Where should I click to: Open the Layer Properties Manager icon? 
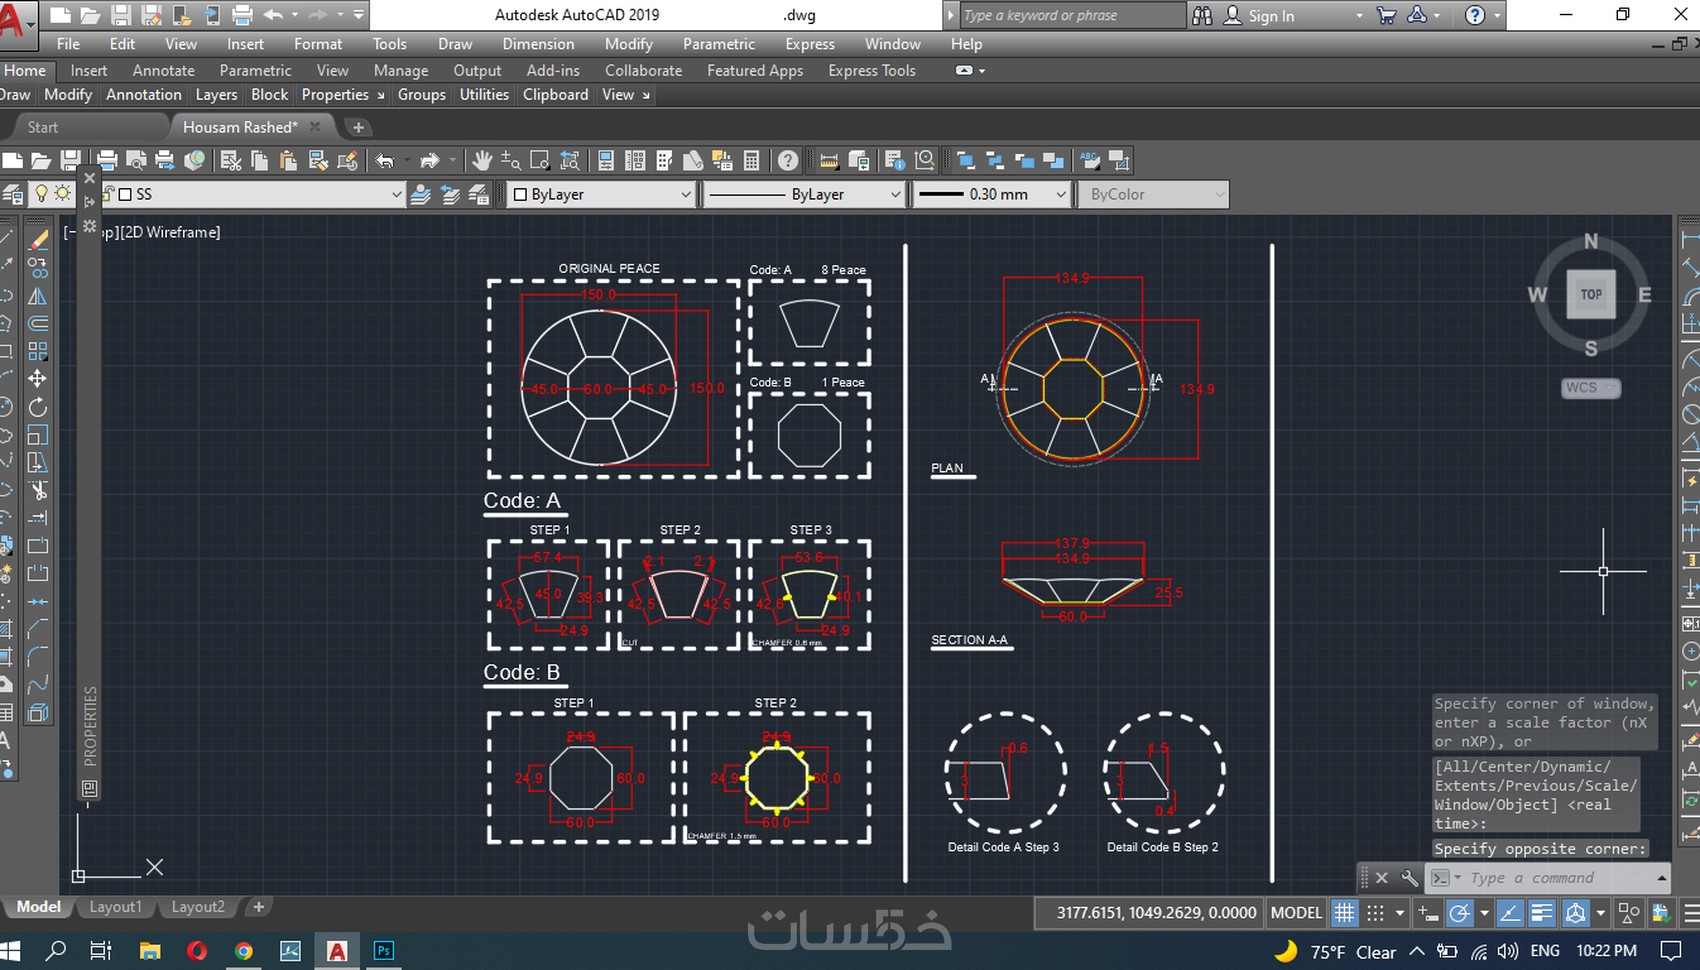tap(13, 194)
